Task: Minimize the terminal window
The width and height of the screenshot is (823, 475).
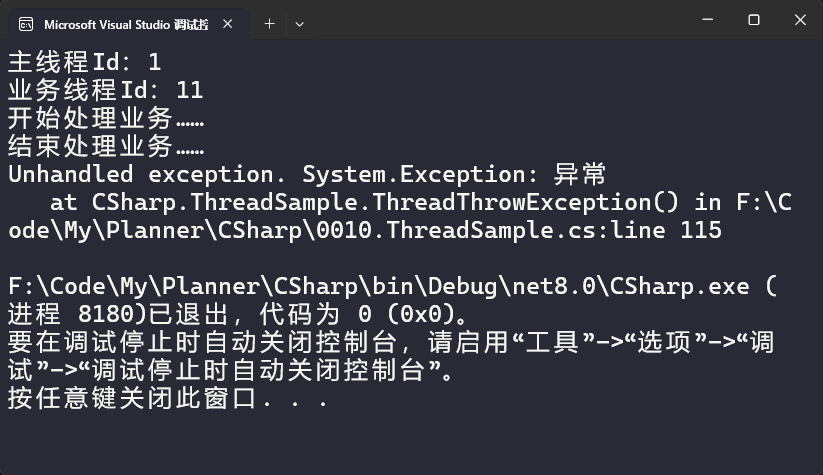Action: tap(708, 20)
